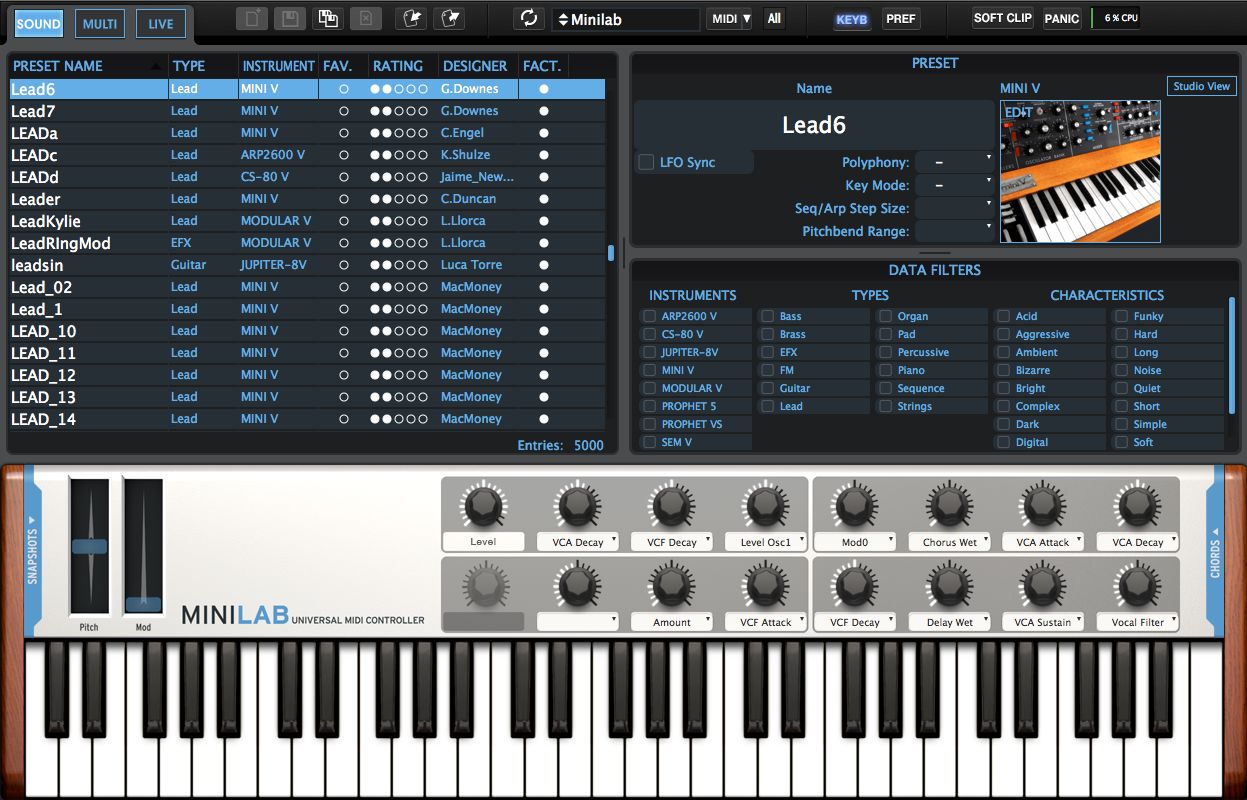Image resolution: width=1247 pixels, height=800 pixels.
Task: Click the knob above Level Osc1
Action: point(764,505)
